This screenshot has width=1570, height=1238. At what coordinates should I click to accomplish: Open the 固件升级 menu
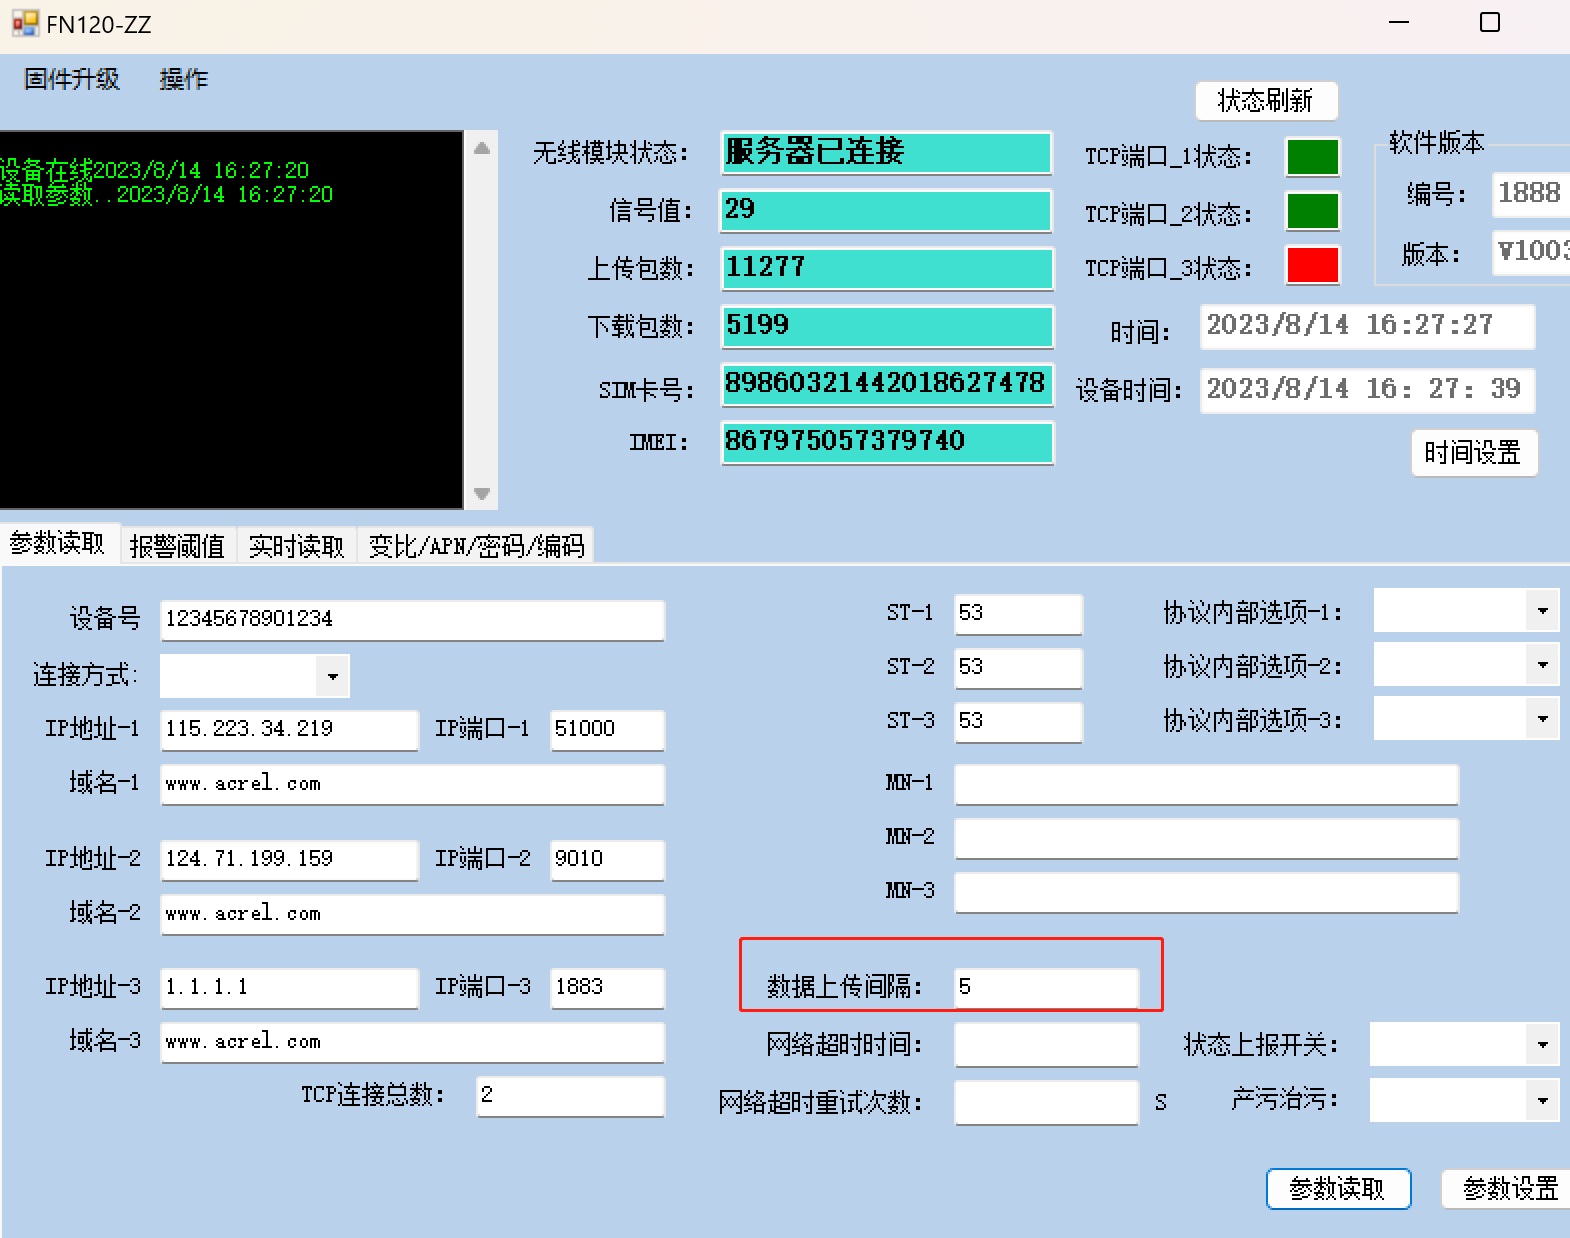pos(72,79)
